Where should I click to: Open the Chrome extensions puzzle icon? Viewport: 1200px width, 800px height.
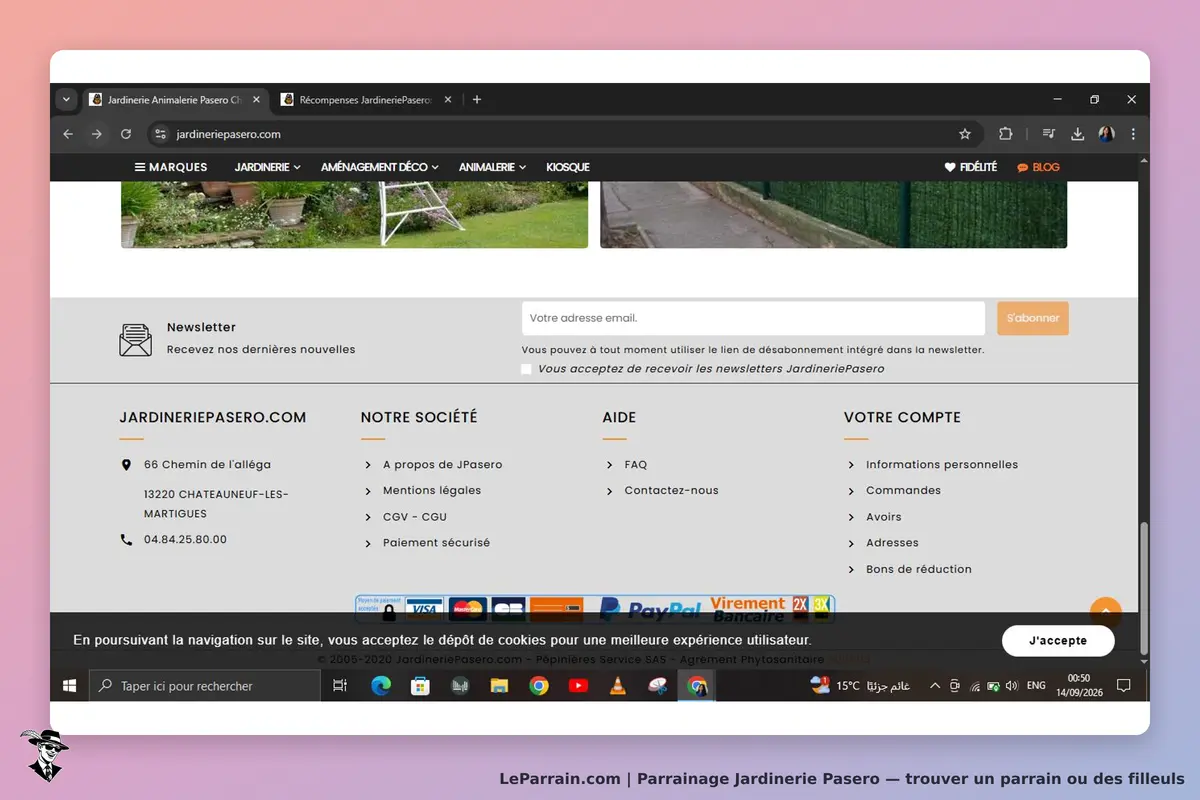[x=1006, y=134]
